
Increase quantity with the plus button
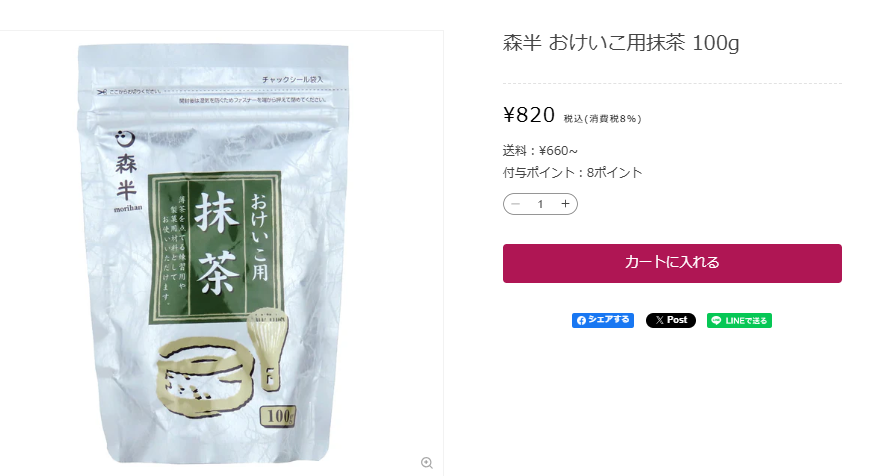565,204
